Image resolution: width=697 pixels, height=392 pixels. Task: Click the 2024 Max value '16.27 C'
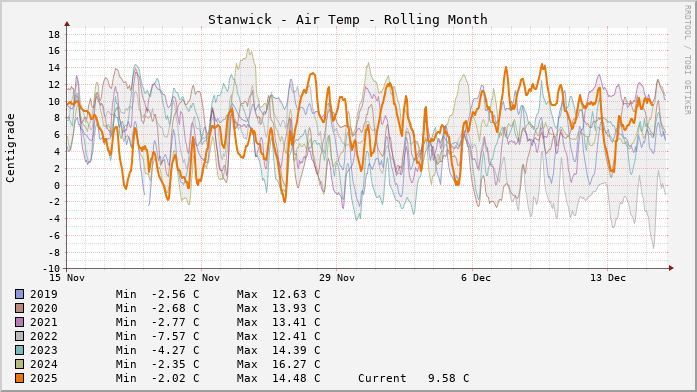(x=296, y=364)
